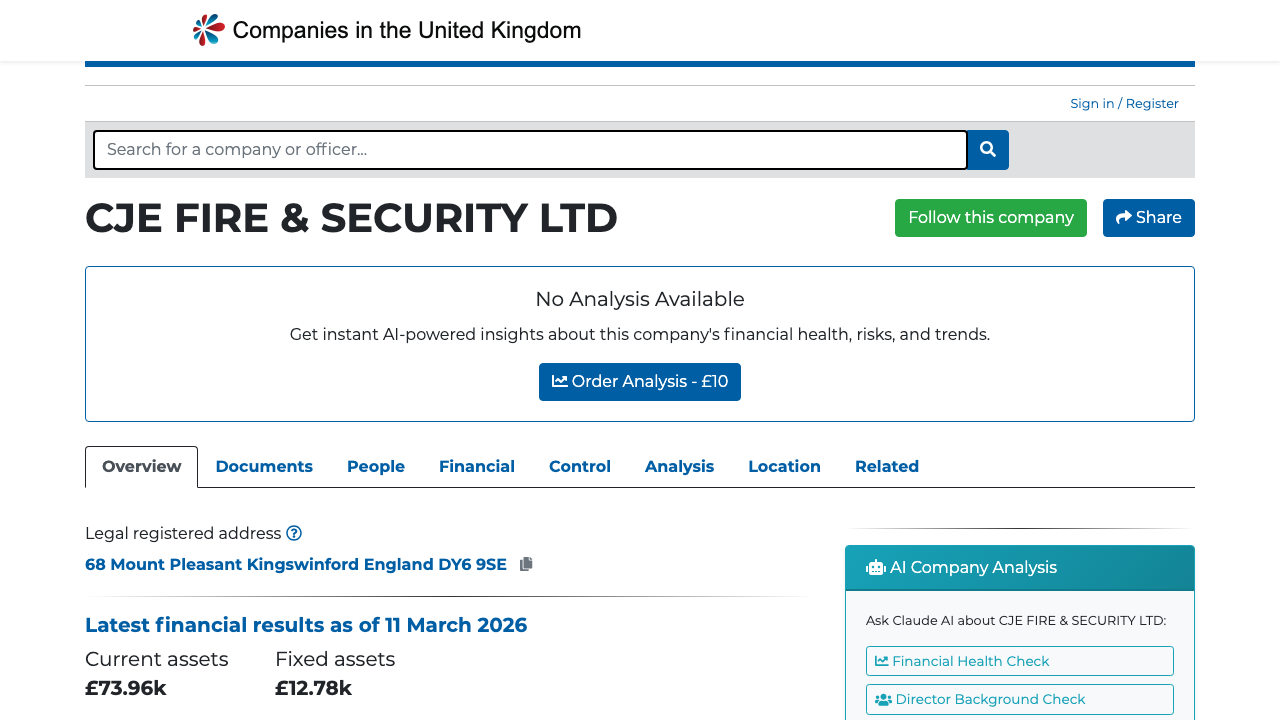Image resolution: width=1280 pixels, height=720 pixels.
Task: Open the 68 Mount Pleasant address link
Action: [295, 564]
